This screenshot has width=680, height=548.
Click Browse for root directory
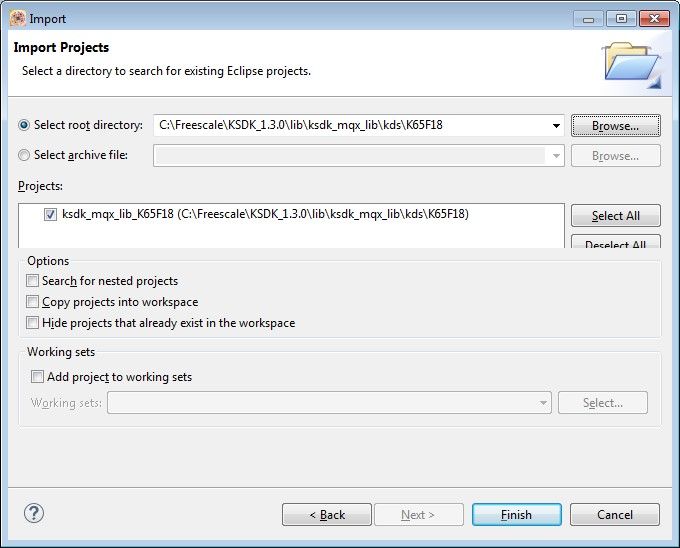(x=615, y=126)
